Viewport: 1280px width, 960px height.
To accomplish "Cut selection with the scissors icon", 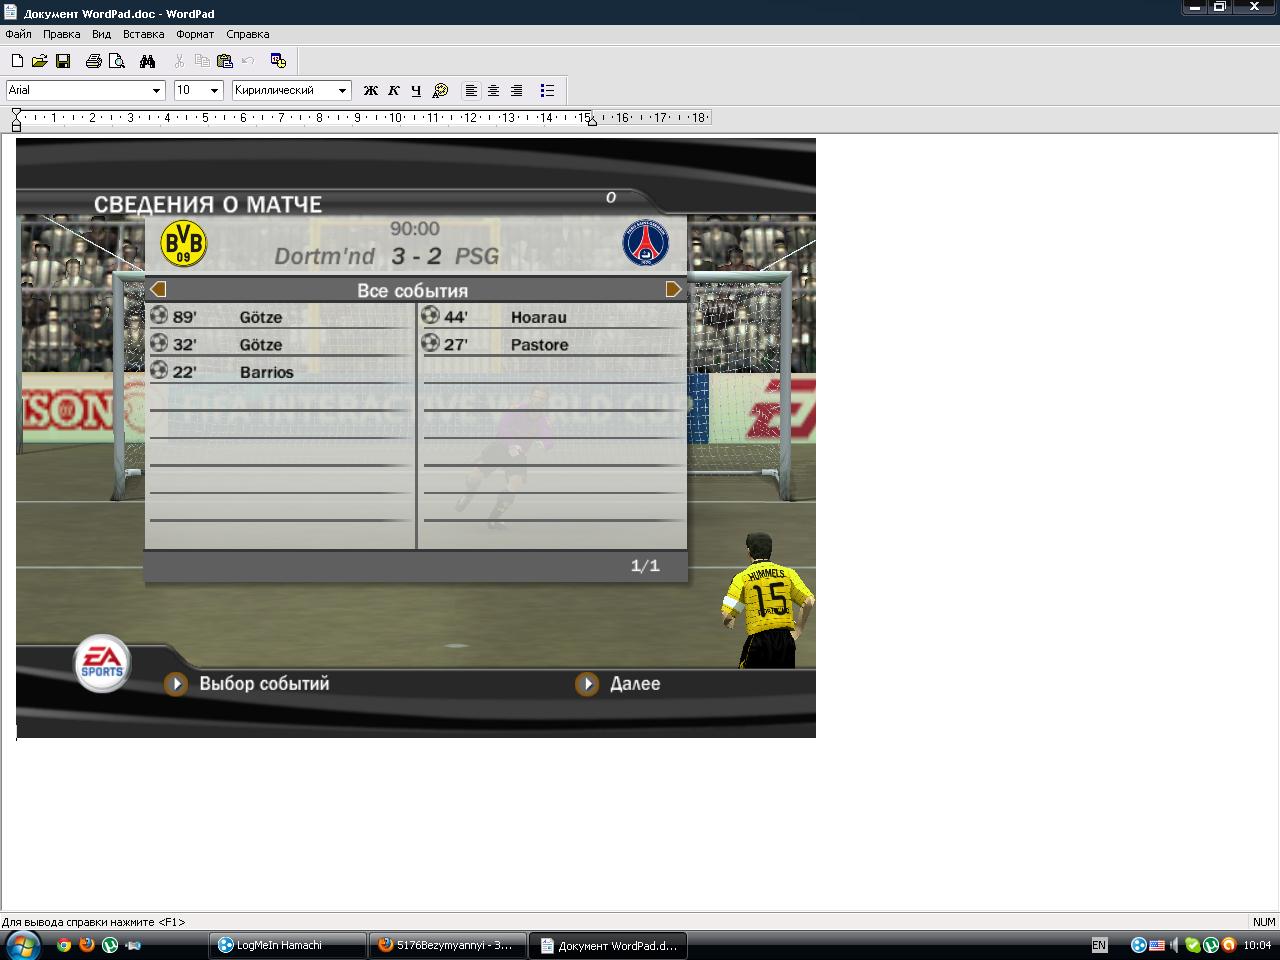I will point(179,61).
